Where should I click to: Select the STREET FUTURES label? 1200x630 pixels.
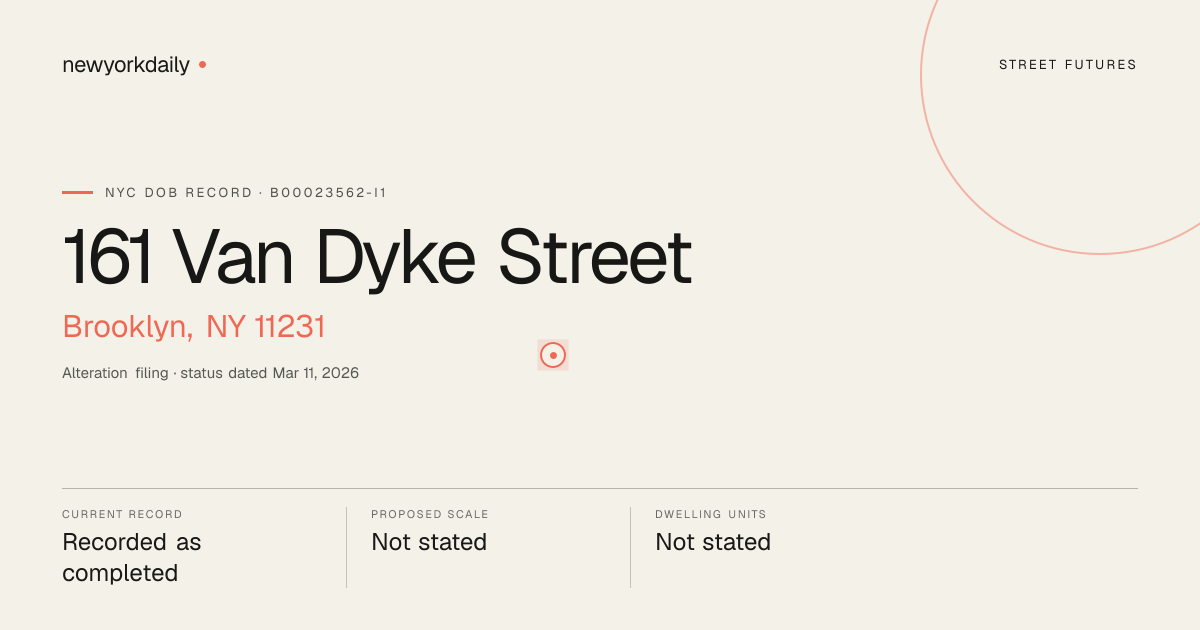1068,65
